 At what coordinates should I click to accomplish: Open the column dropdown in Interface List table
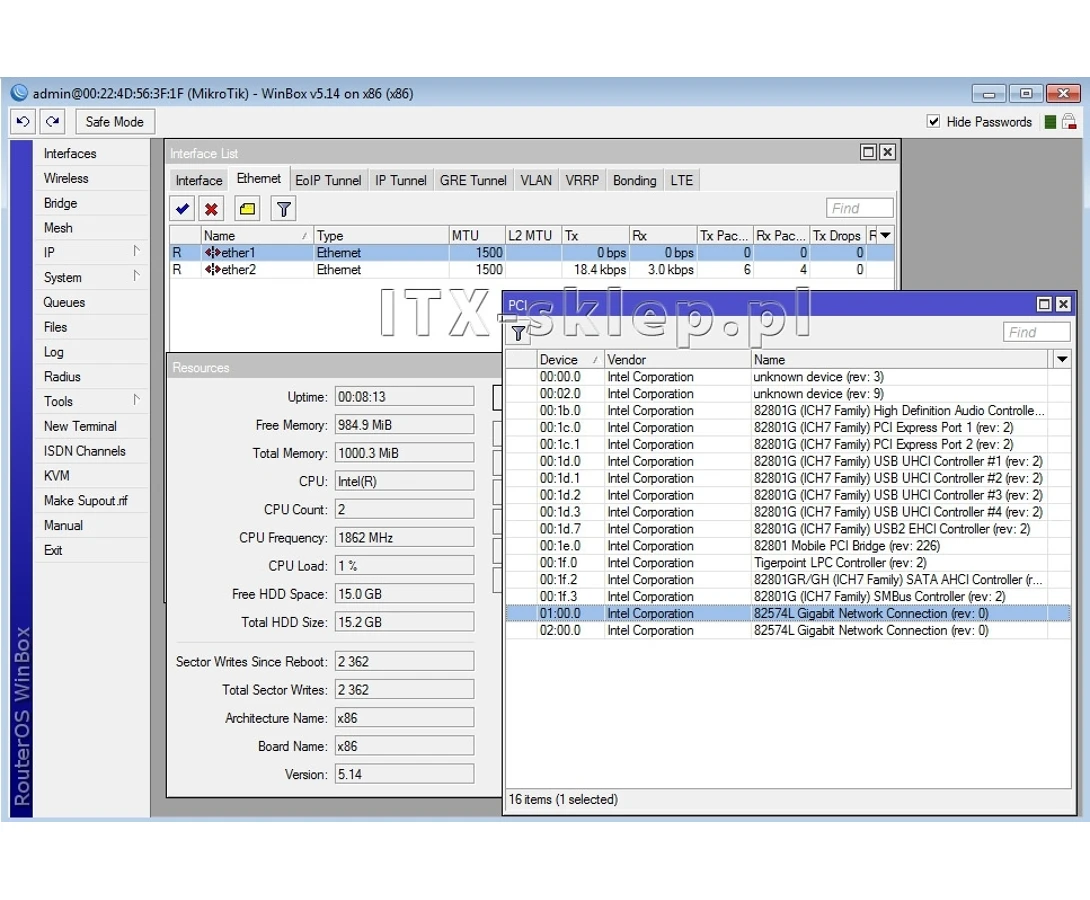pyautogui.click(x=886, y=236)
